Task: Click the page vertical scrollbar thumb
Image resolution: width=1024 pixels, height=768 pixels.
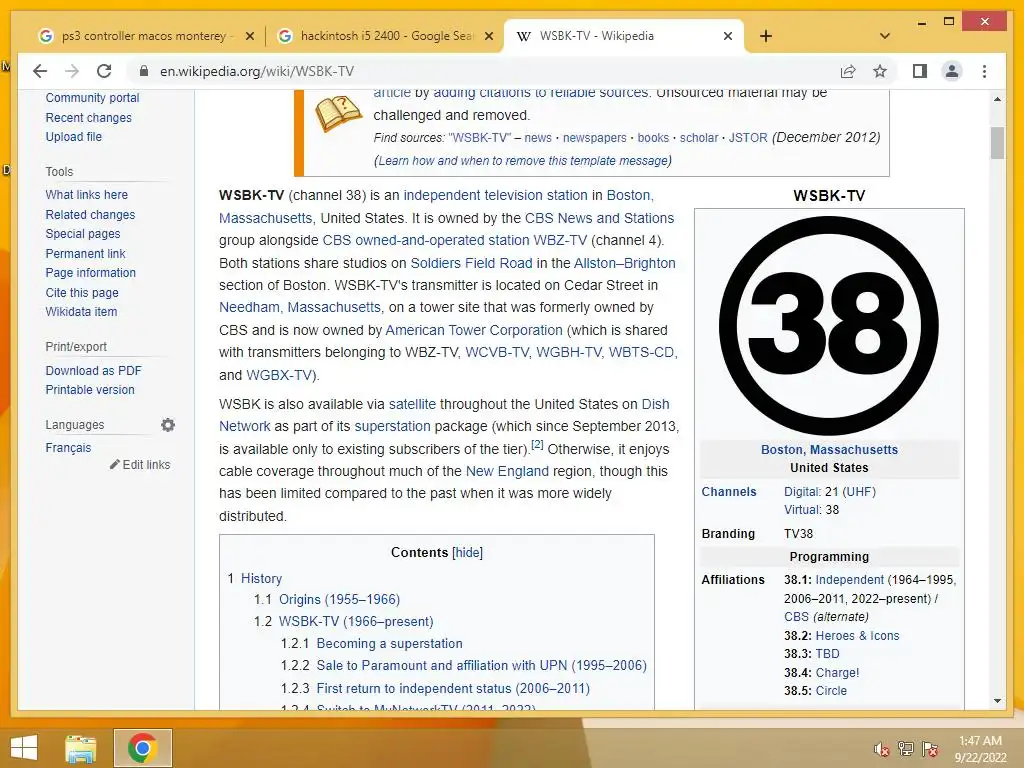Action: pyautogui.click(x=997, y=143)
